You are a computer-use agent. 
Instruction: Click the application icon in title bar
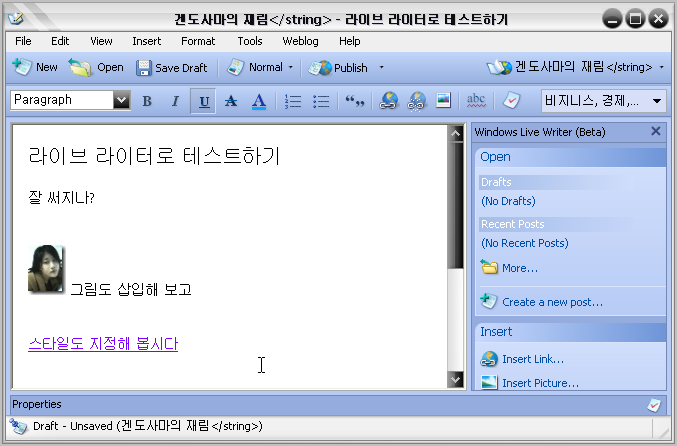(16, 18)
